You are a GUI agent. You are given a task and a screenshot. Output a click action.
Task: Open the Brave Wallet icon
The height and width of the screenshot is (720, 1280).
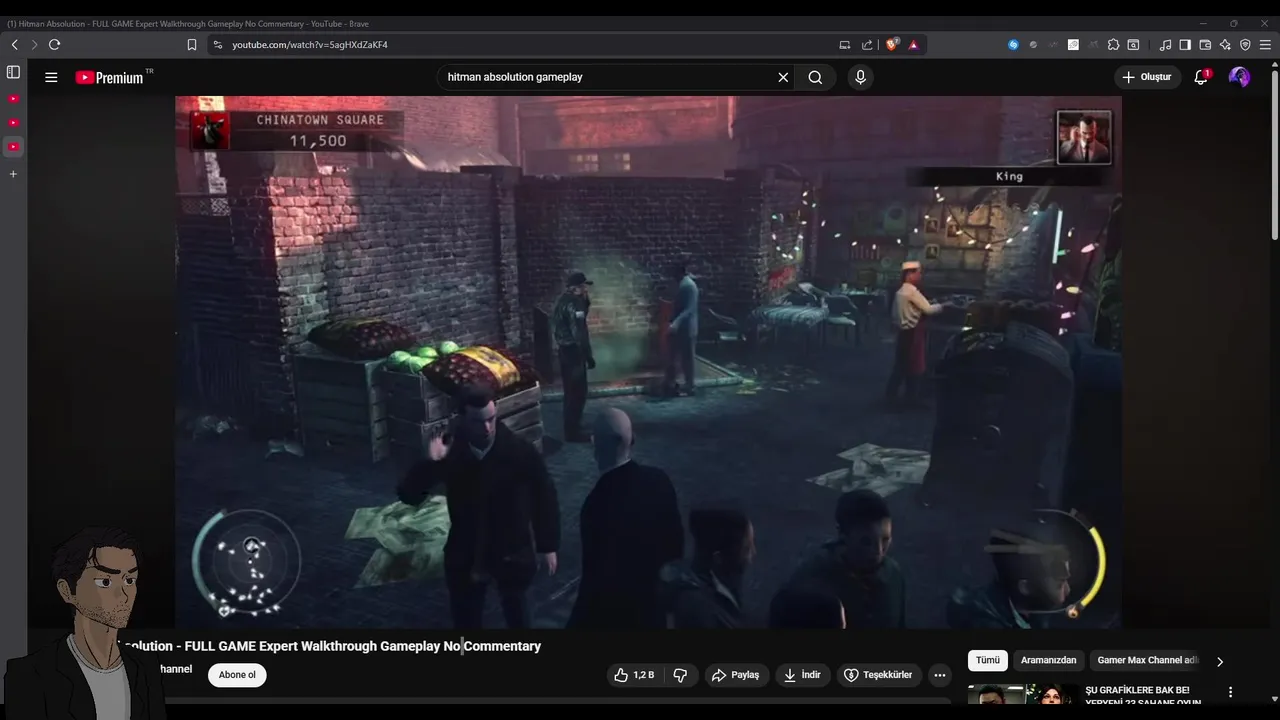1205,45
